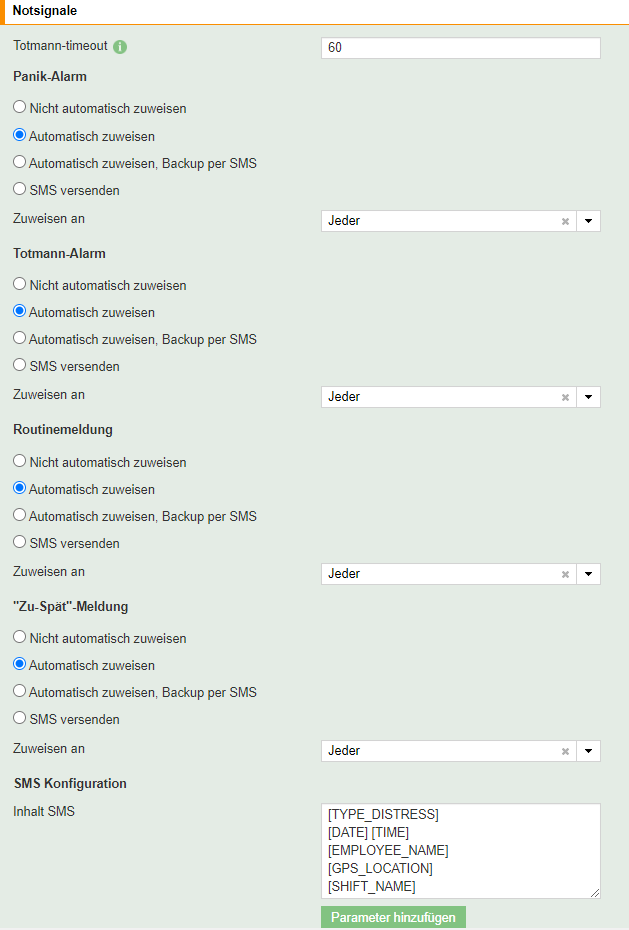Click into the Totmann-timeout input field
Image resolution: width=629 pixels, height=930 pixels.
(460, 48)
